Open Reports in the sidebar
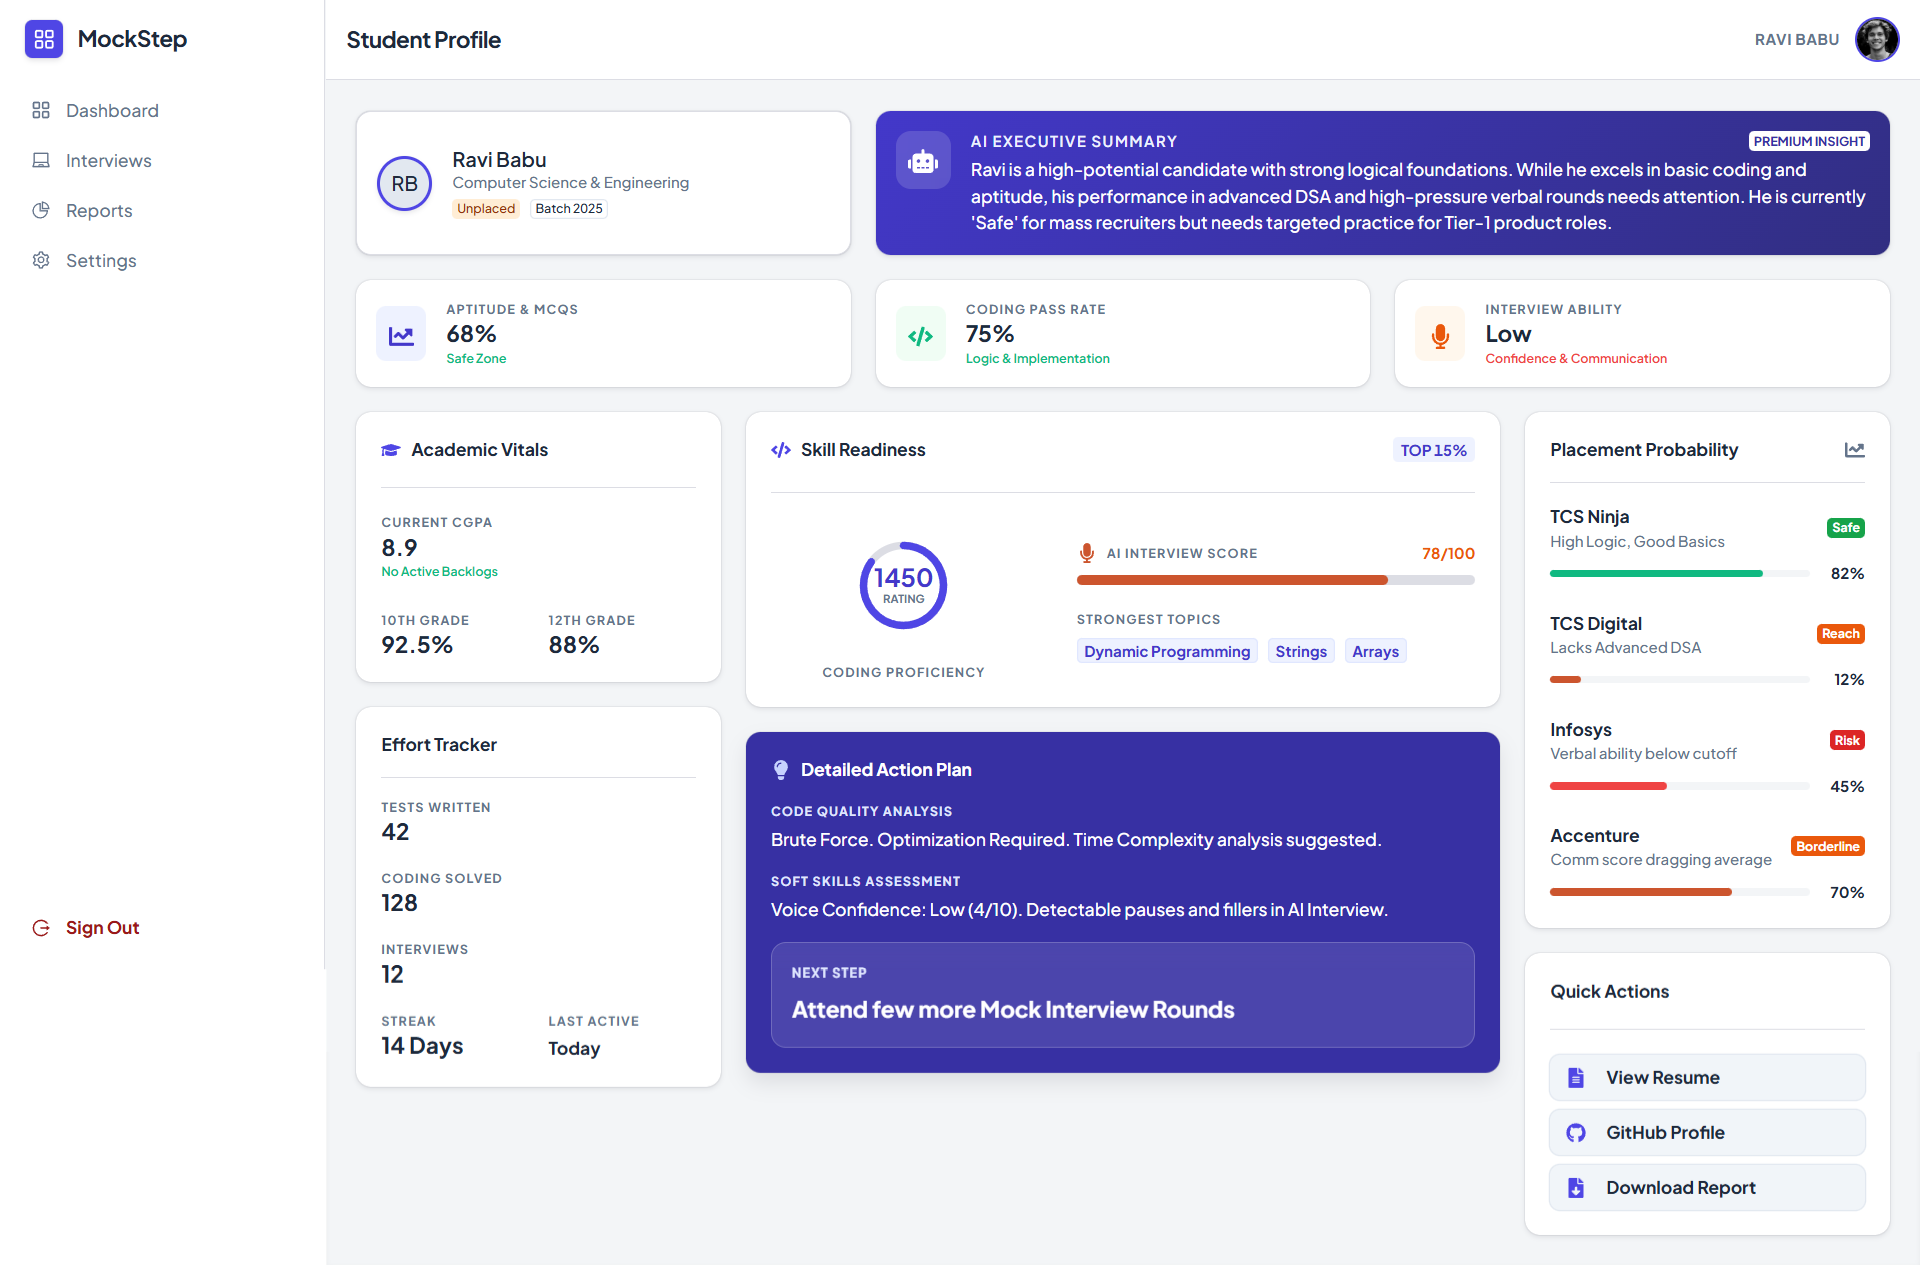 99,210
